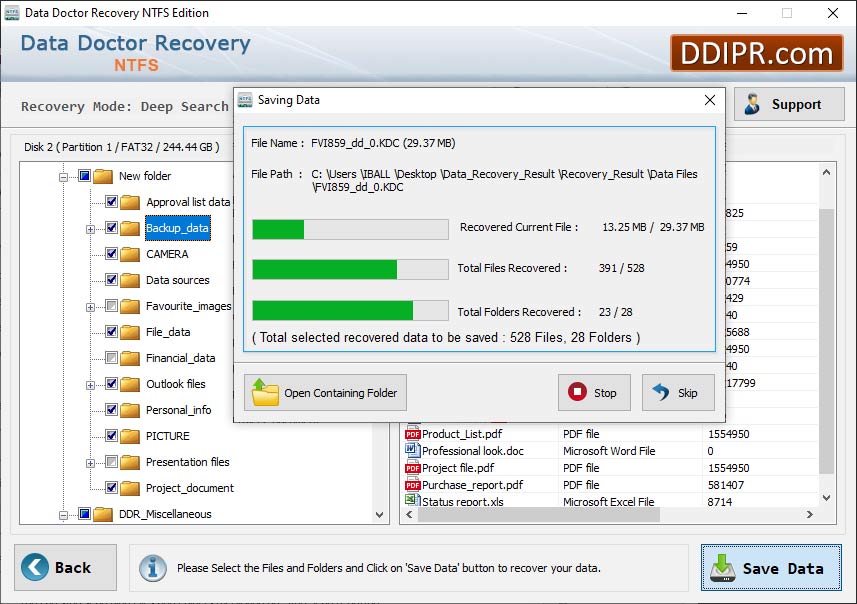The height and width of the screenshot is (604, 857).
Task: Expand the Backup_data tree node
Action: point(90,229)
